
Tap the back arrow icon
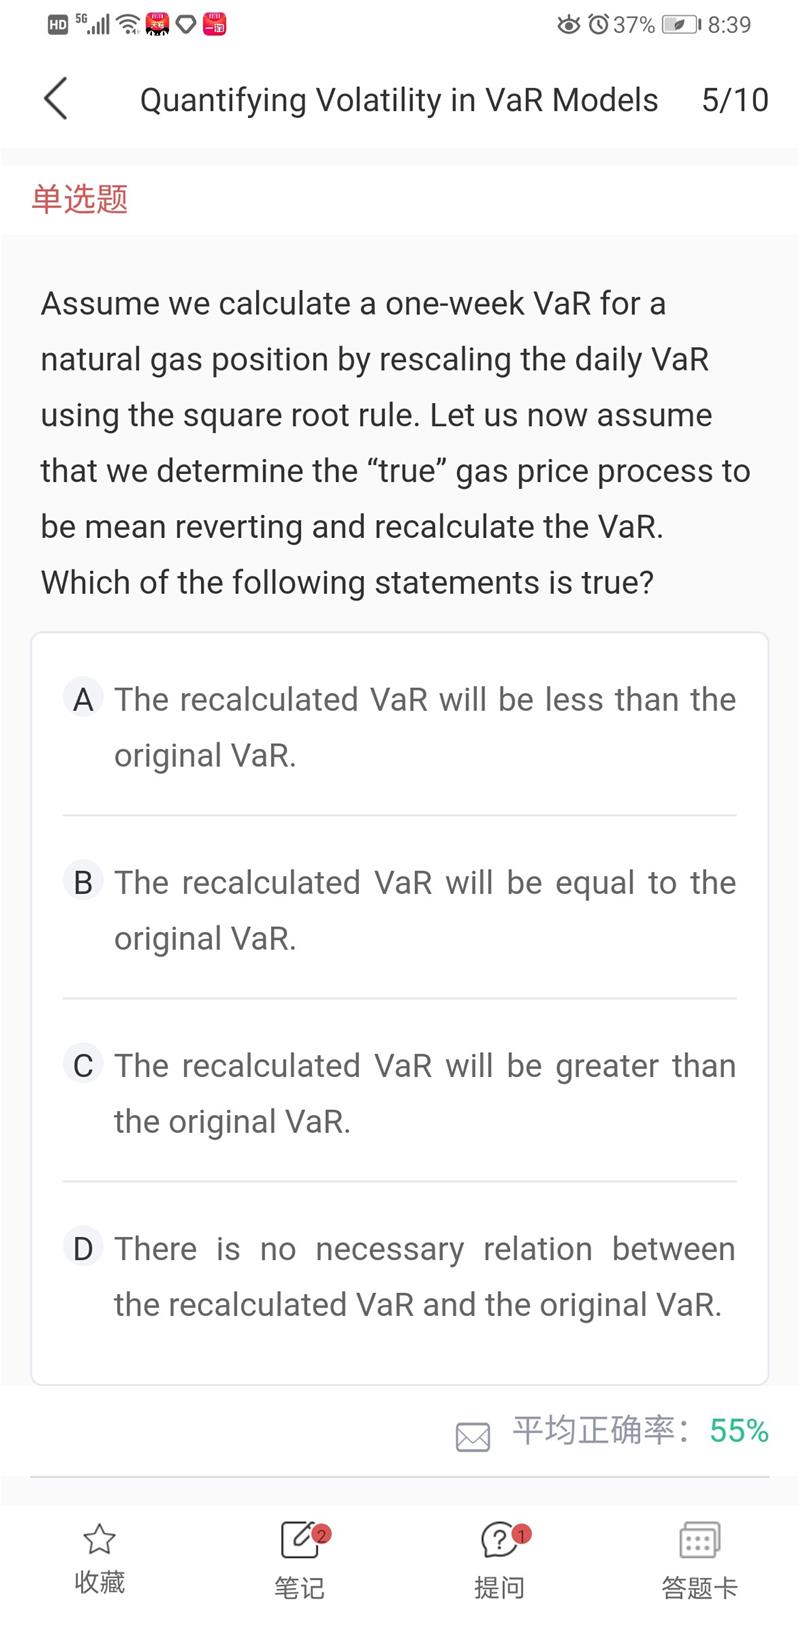point(56,99)
